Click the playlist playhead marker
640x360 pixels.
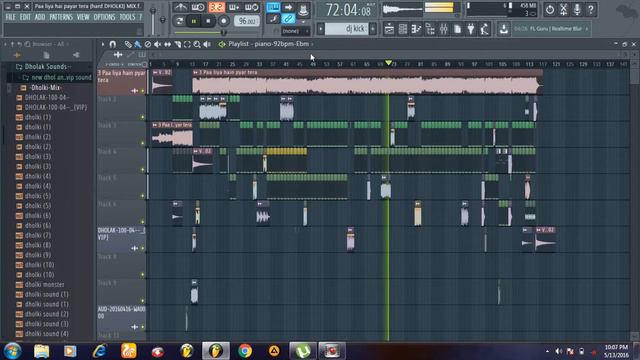pyautogui.click(x=389, y=63)
